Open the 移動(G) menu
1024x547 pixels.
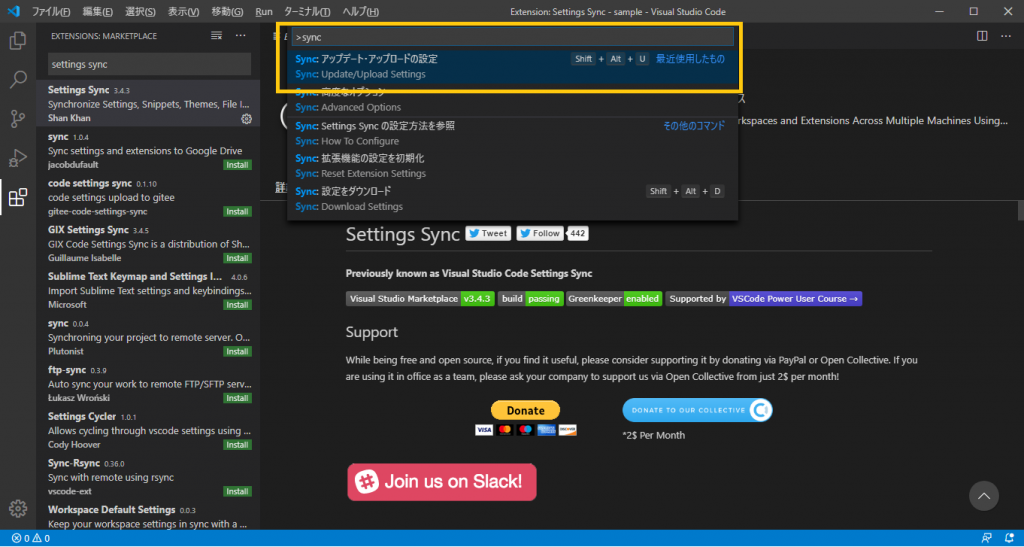coord(227,12)
